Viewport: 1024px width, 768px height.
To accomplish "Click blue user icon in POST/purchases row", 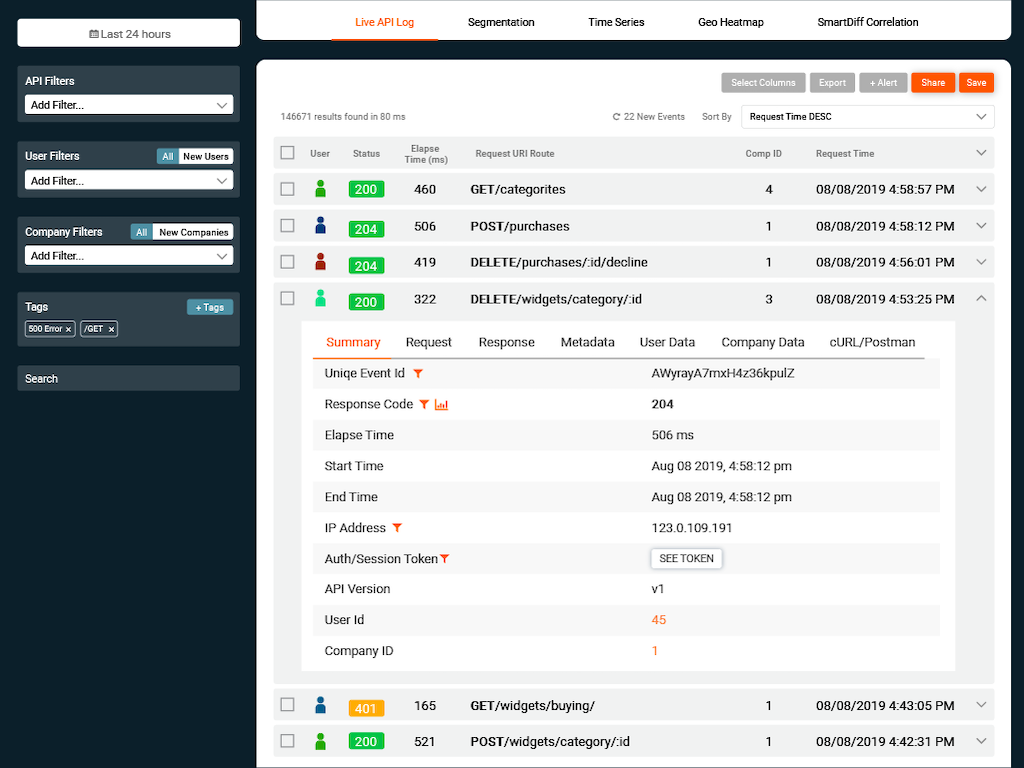I will (320, 226).
